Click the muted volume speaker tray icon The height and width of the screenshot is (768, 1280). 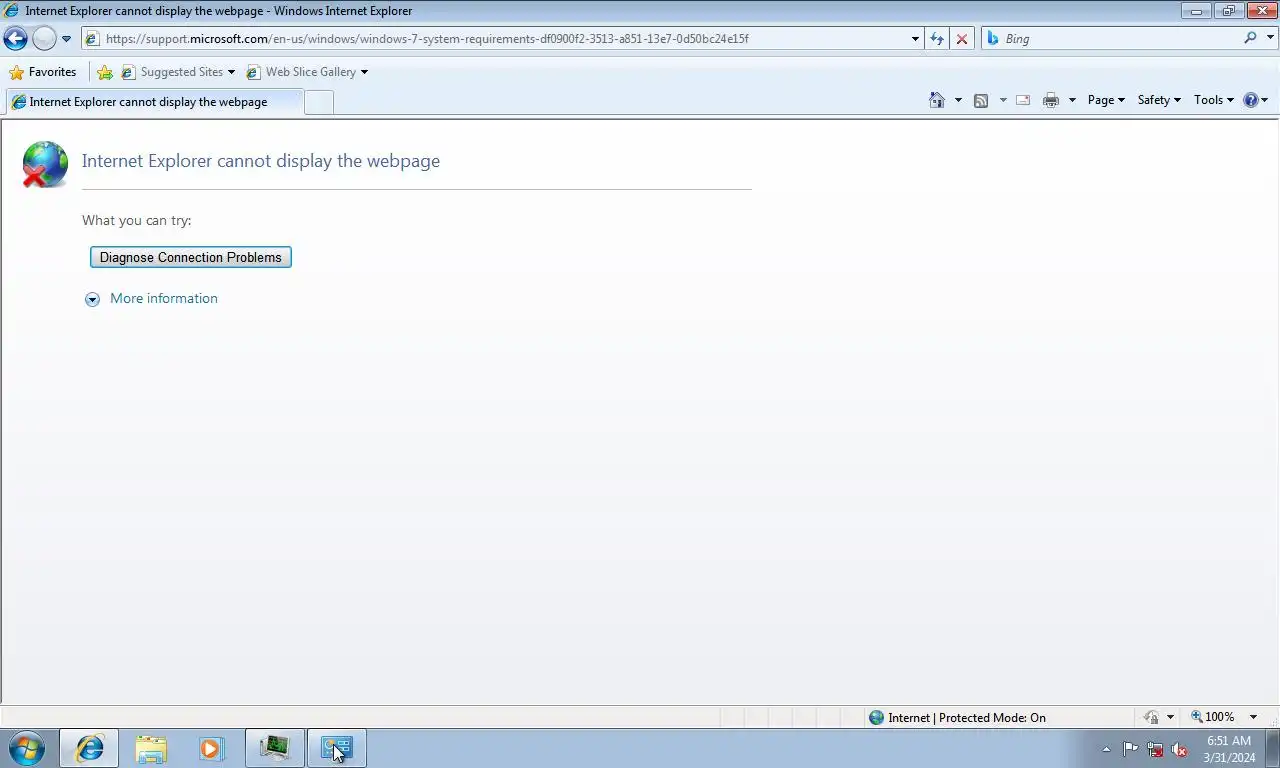[1180, 749]
